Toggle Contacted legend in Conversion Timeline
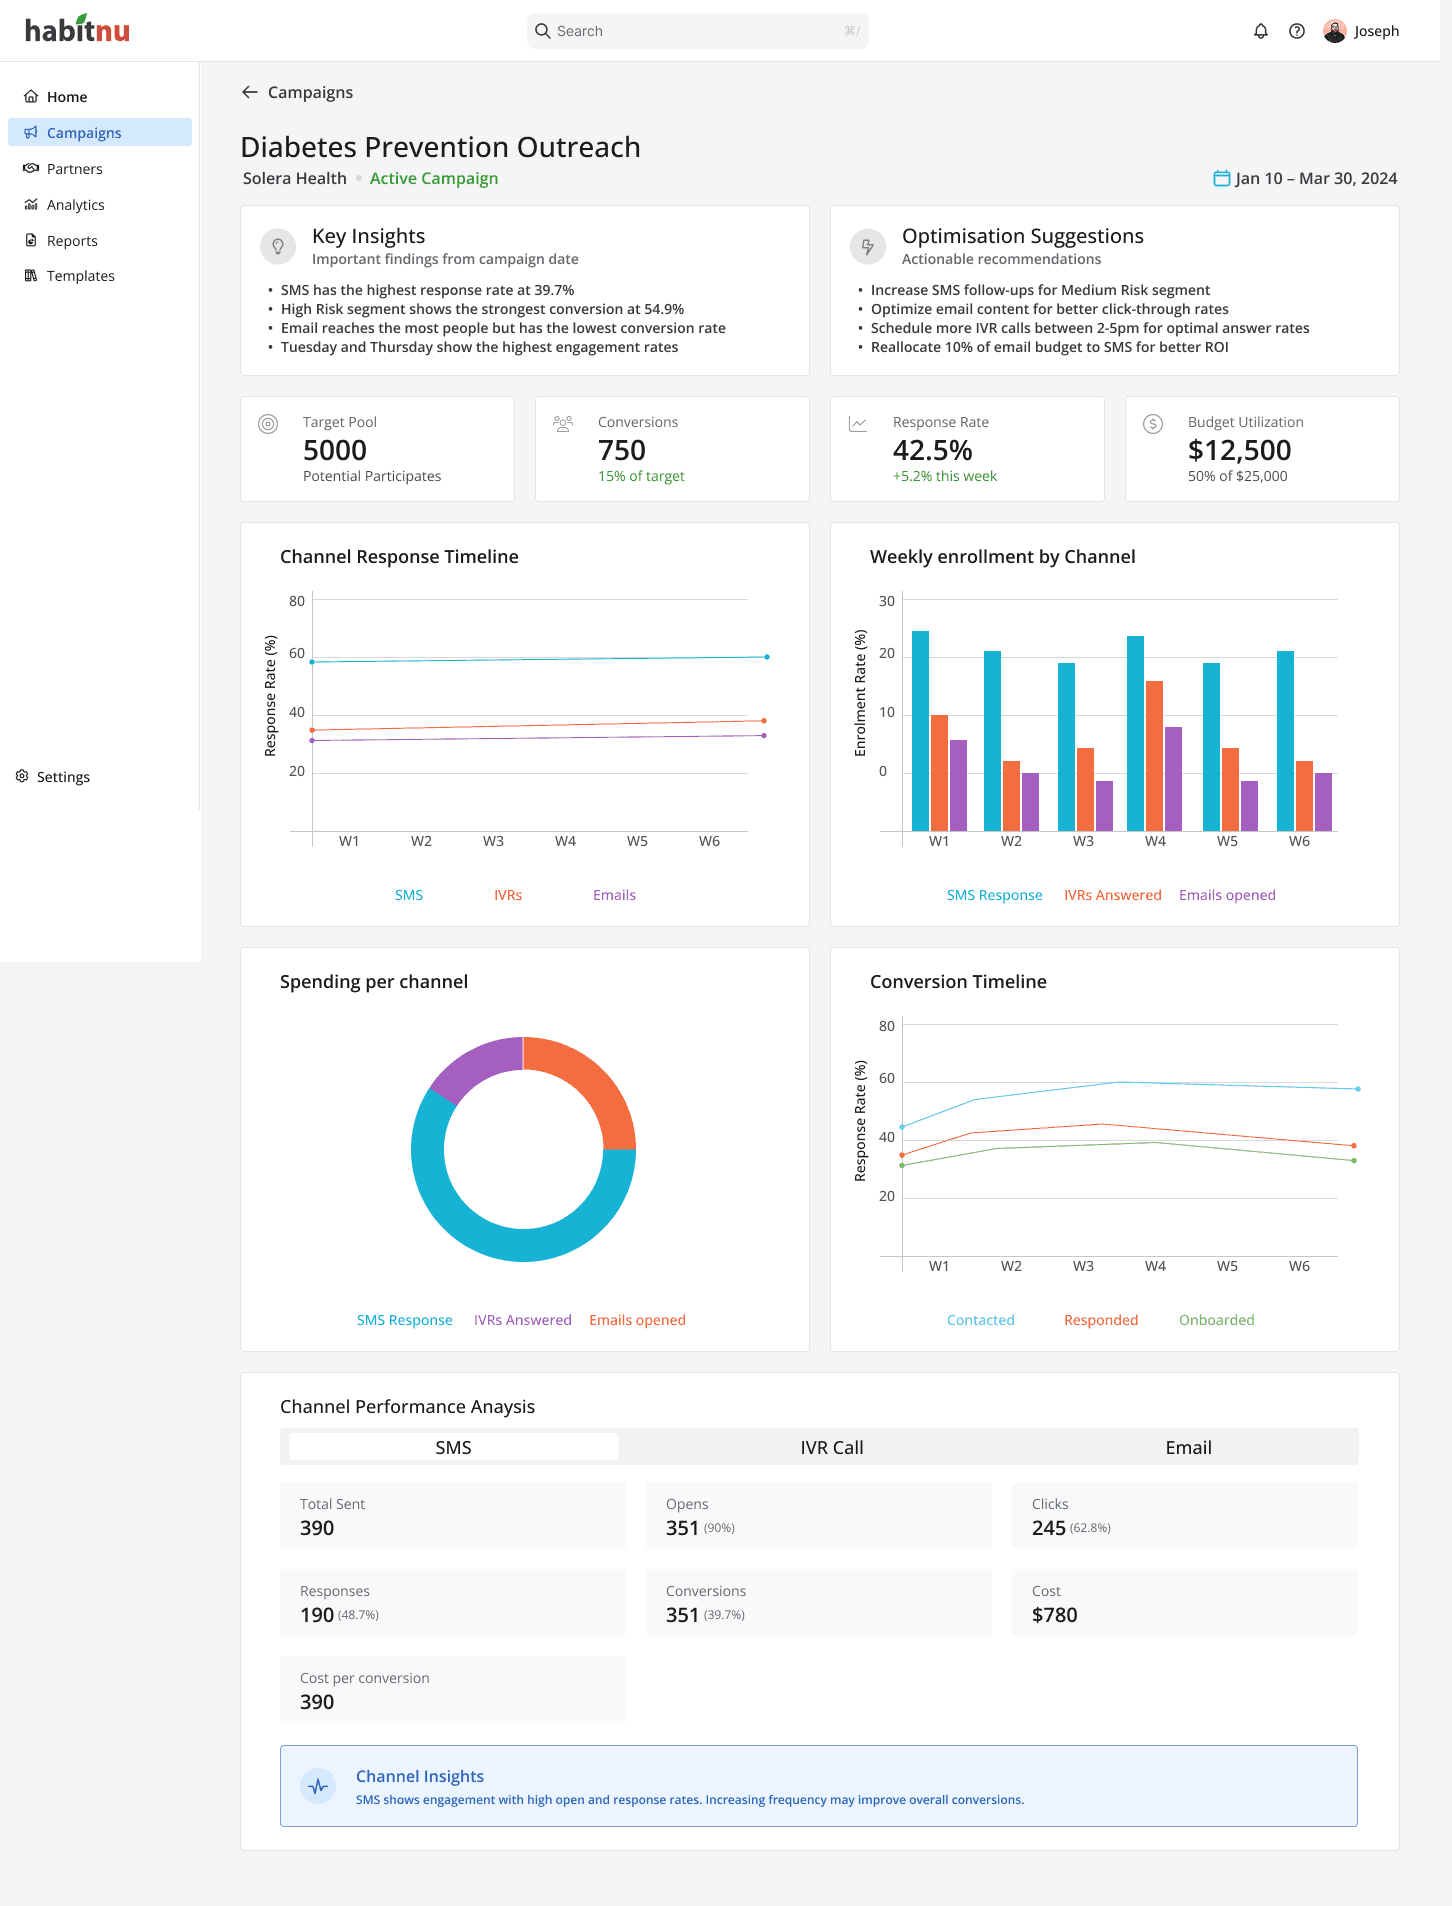 point(981,1320)
